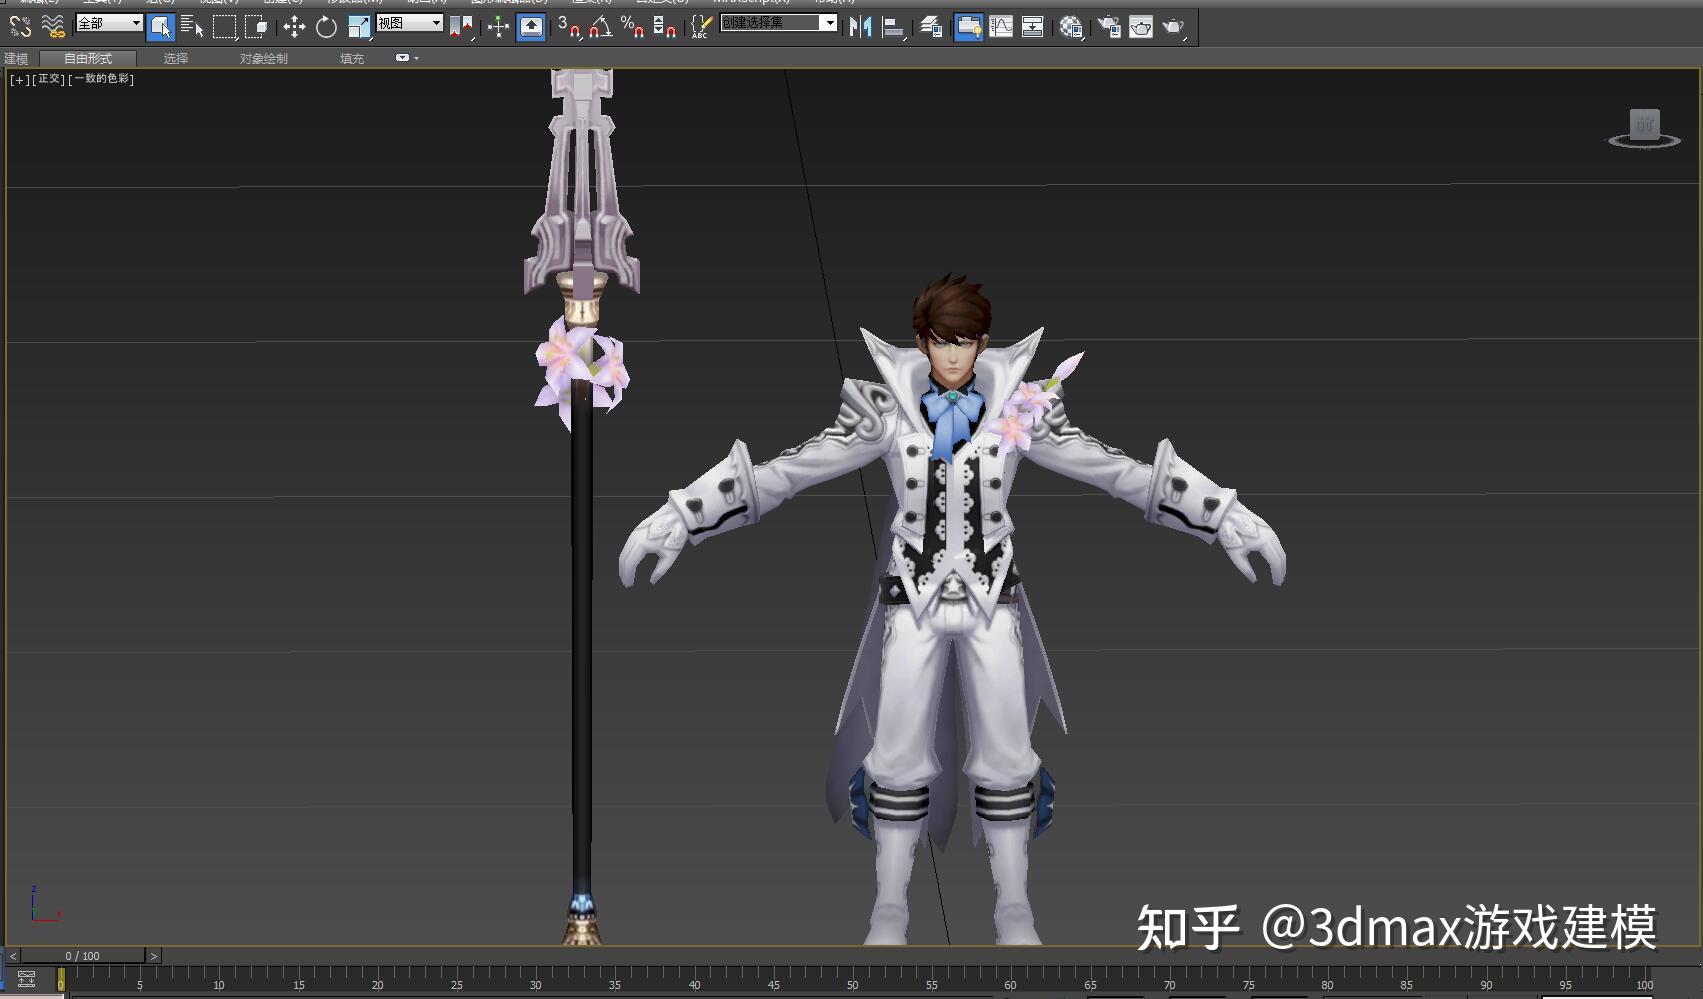Toggle the 3D Snaps button

pyautogui.click(x=569, y=27)
